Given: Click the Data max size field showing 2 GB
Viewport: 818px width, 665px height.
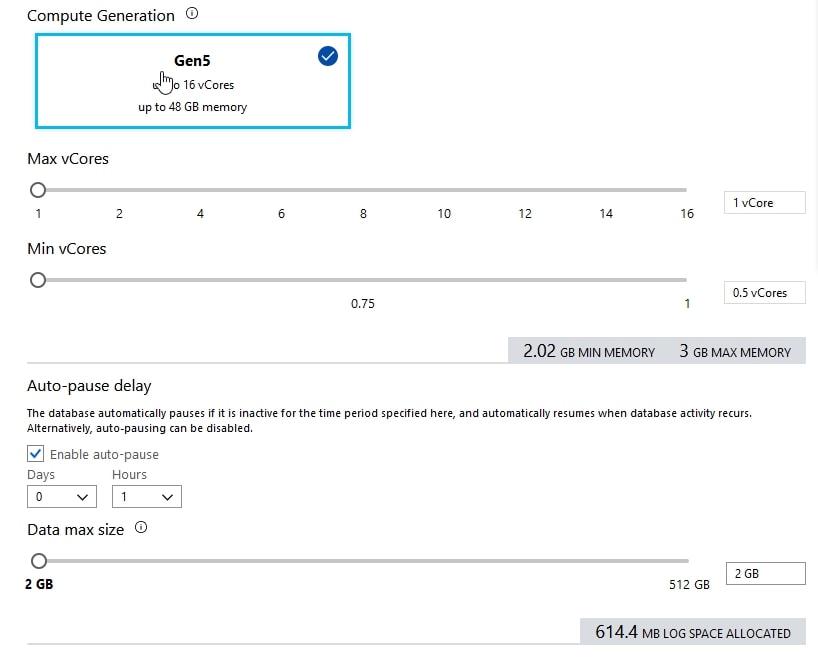Looking at the screenshot, I should click(764, 574).
